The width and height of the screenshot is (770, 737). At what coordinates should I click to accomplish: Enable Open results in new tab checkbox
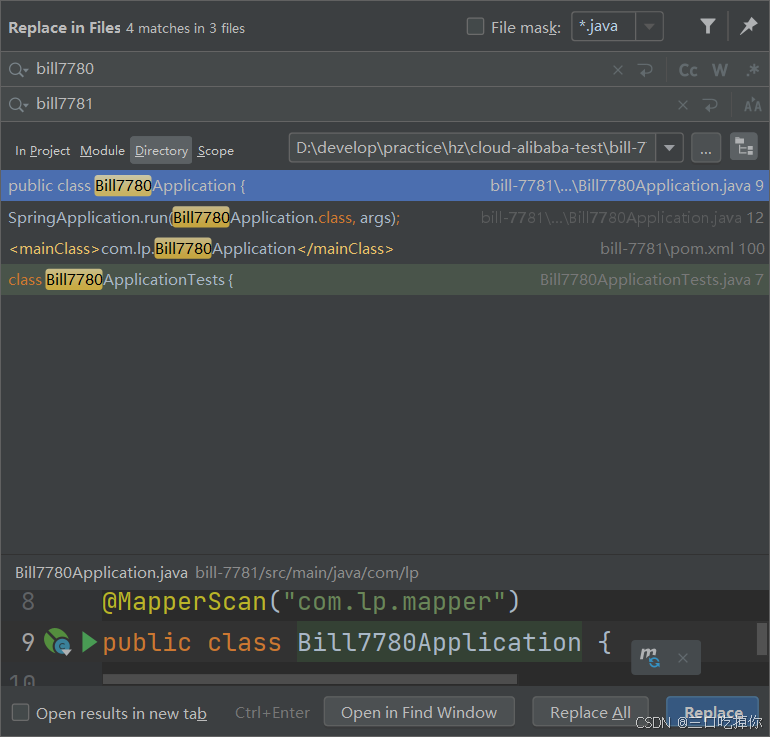point(21,712)
